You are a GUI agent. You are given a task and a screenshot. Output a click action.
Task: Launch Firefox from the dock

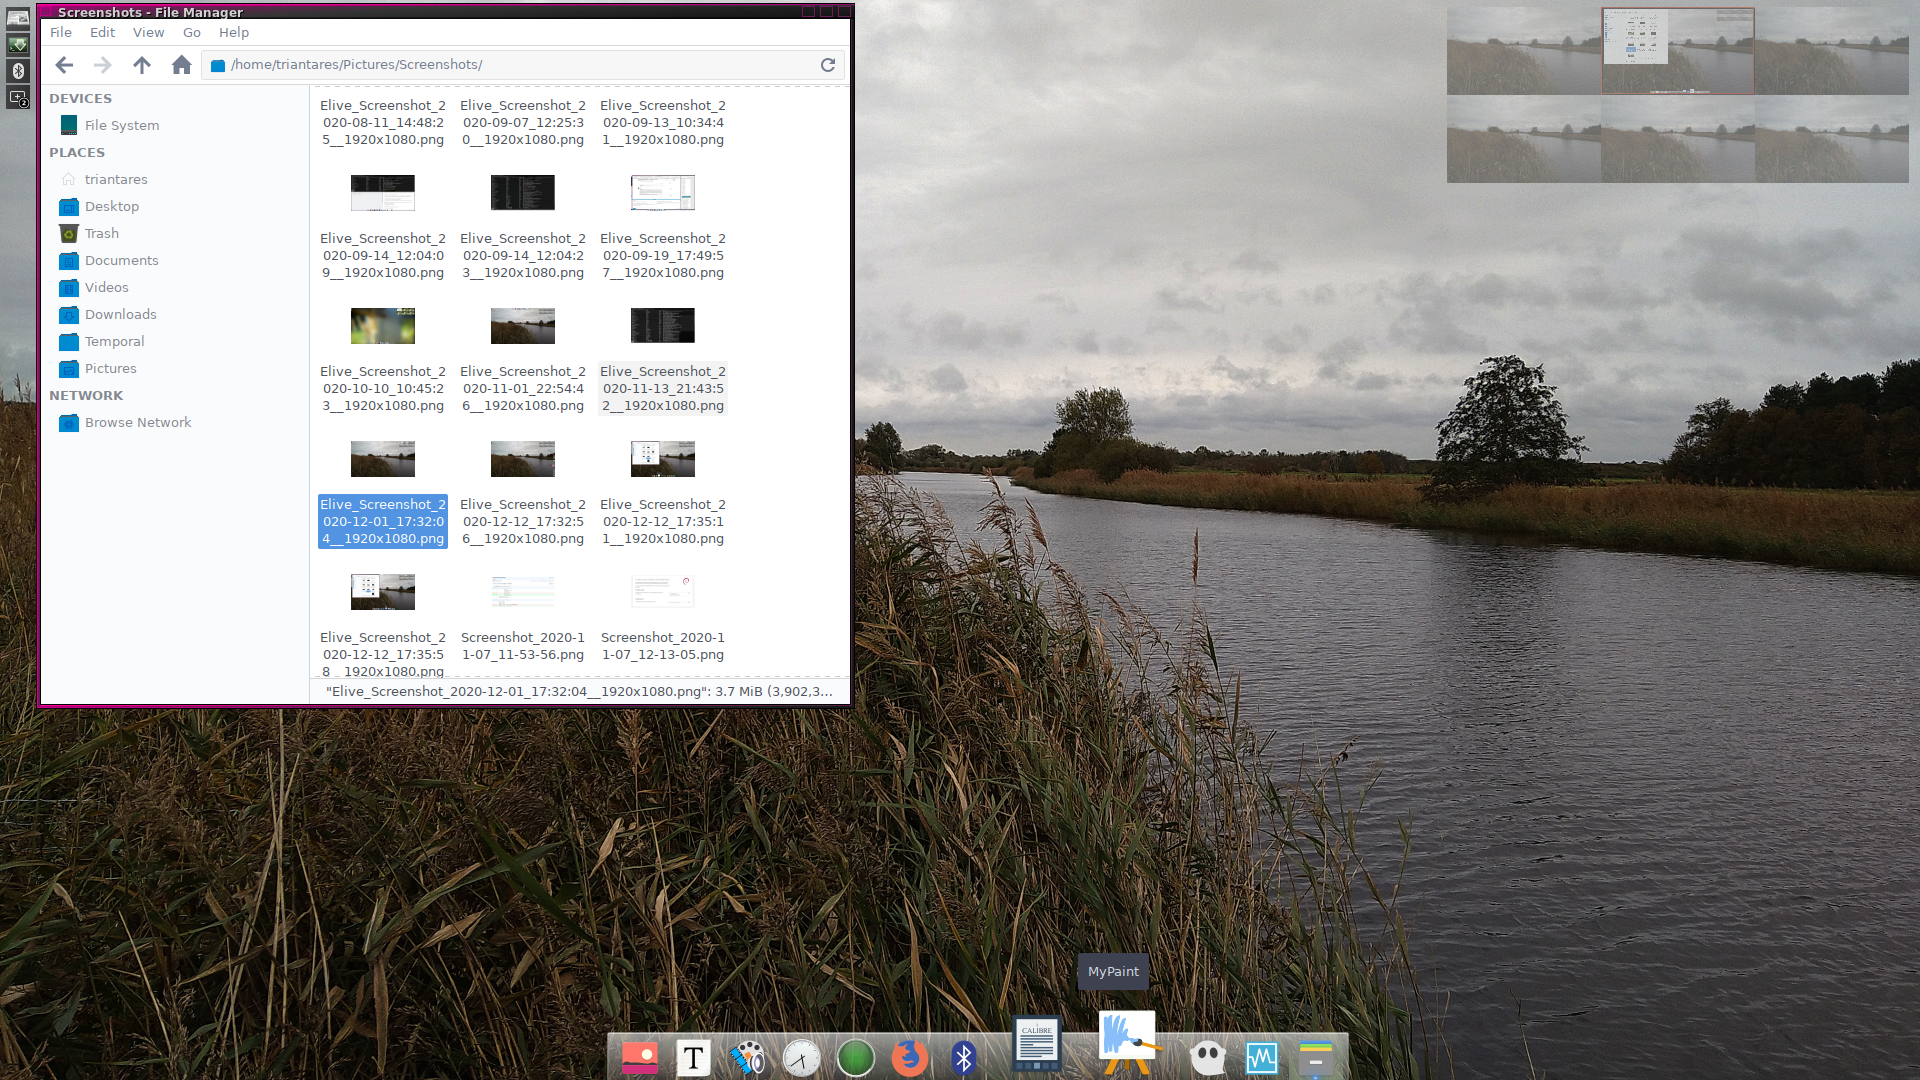click(x=910, y=1057)
